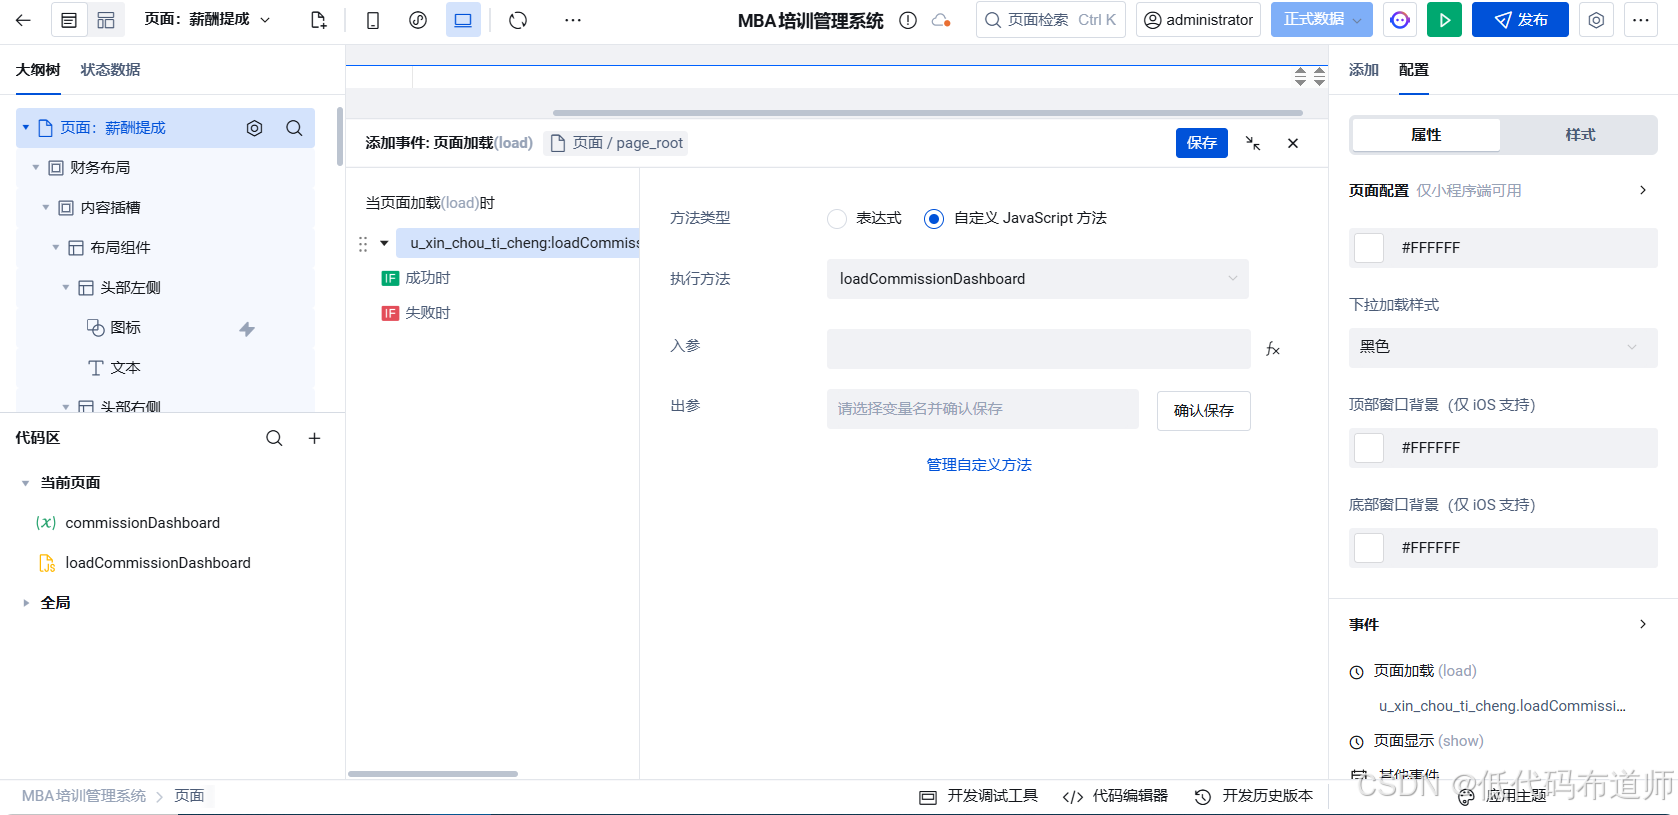
Task: Switch to mini program preview icon
Action: (x=418, y=20)
